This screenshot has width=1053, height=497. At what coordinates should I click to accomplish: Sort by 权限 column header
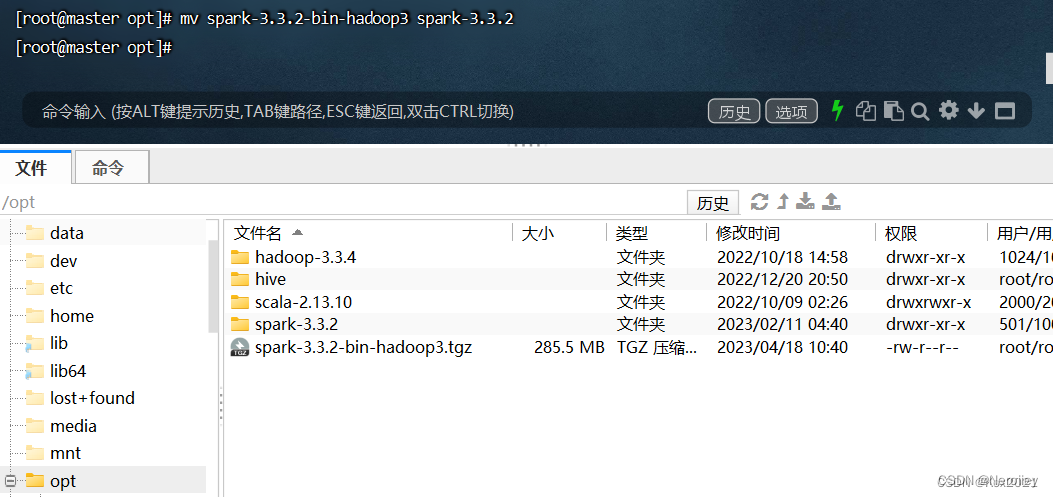901,233
